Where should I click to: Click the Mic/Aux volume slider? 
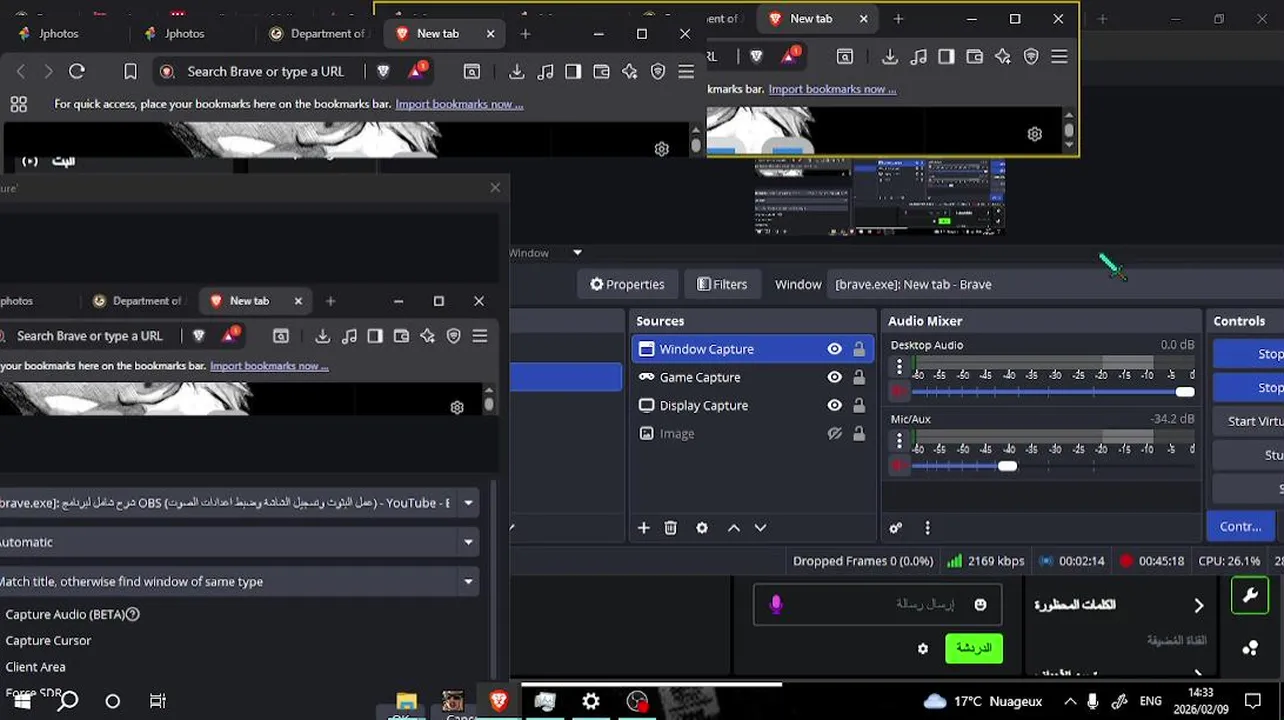[x=1052, y=466]
